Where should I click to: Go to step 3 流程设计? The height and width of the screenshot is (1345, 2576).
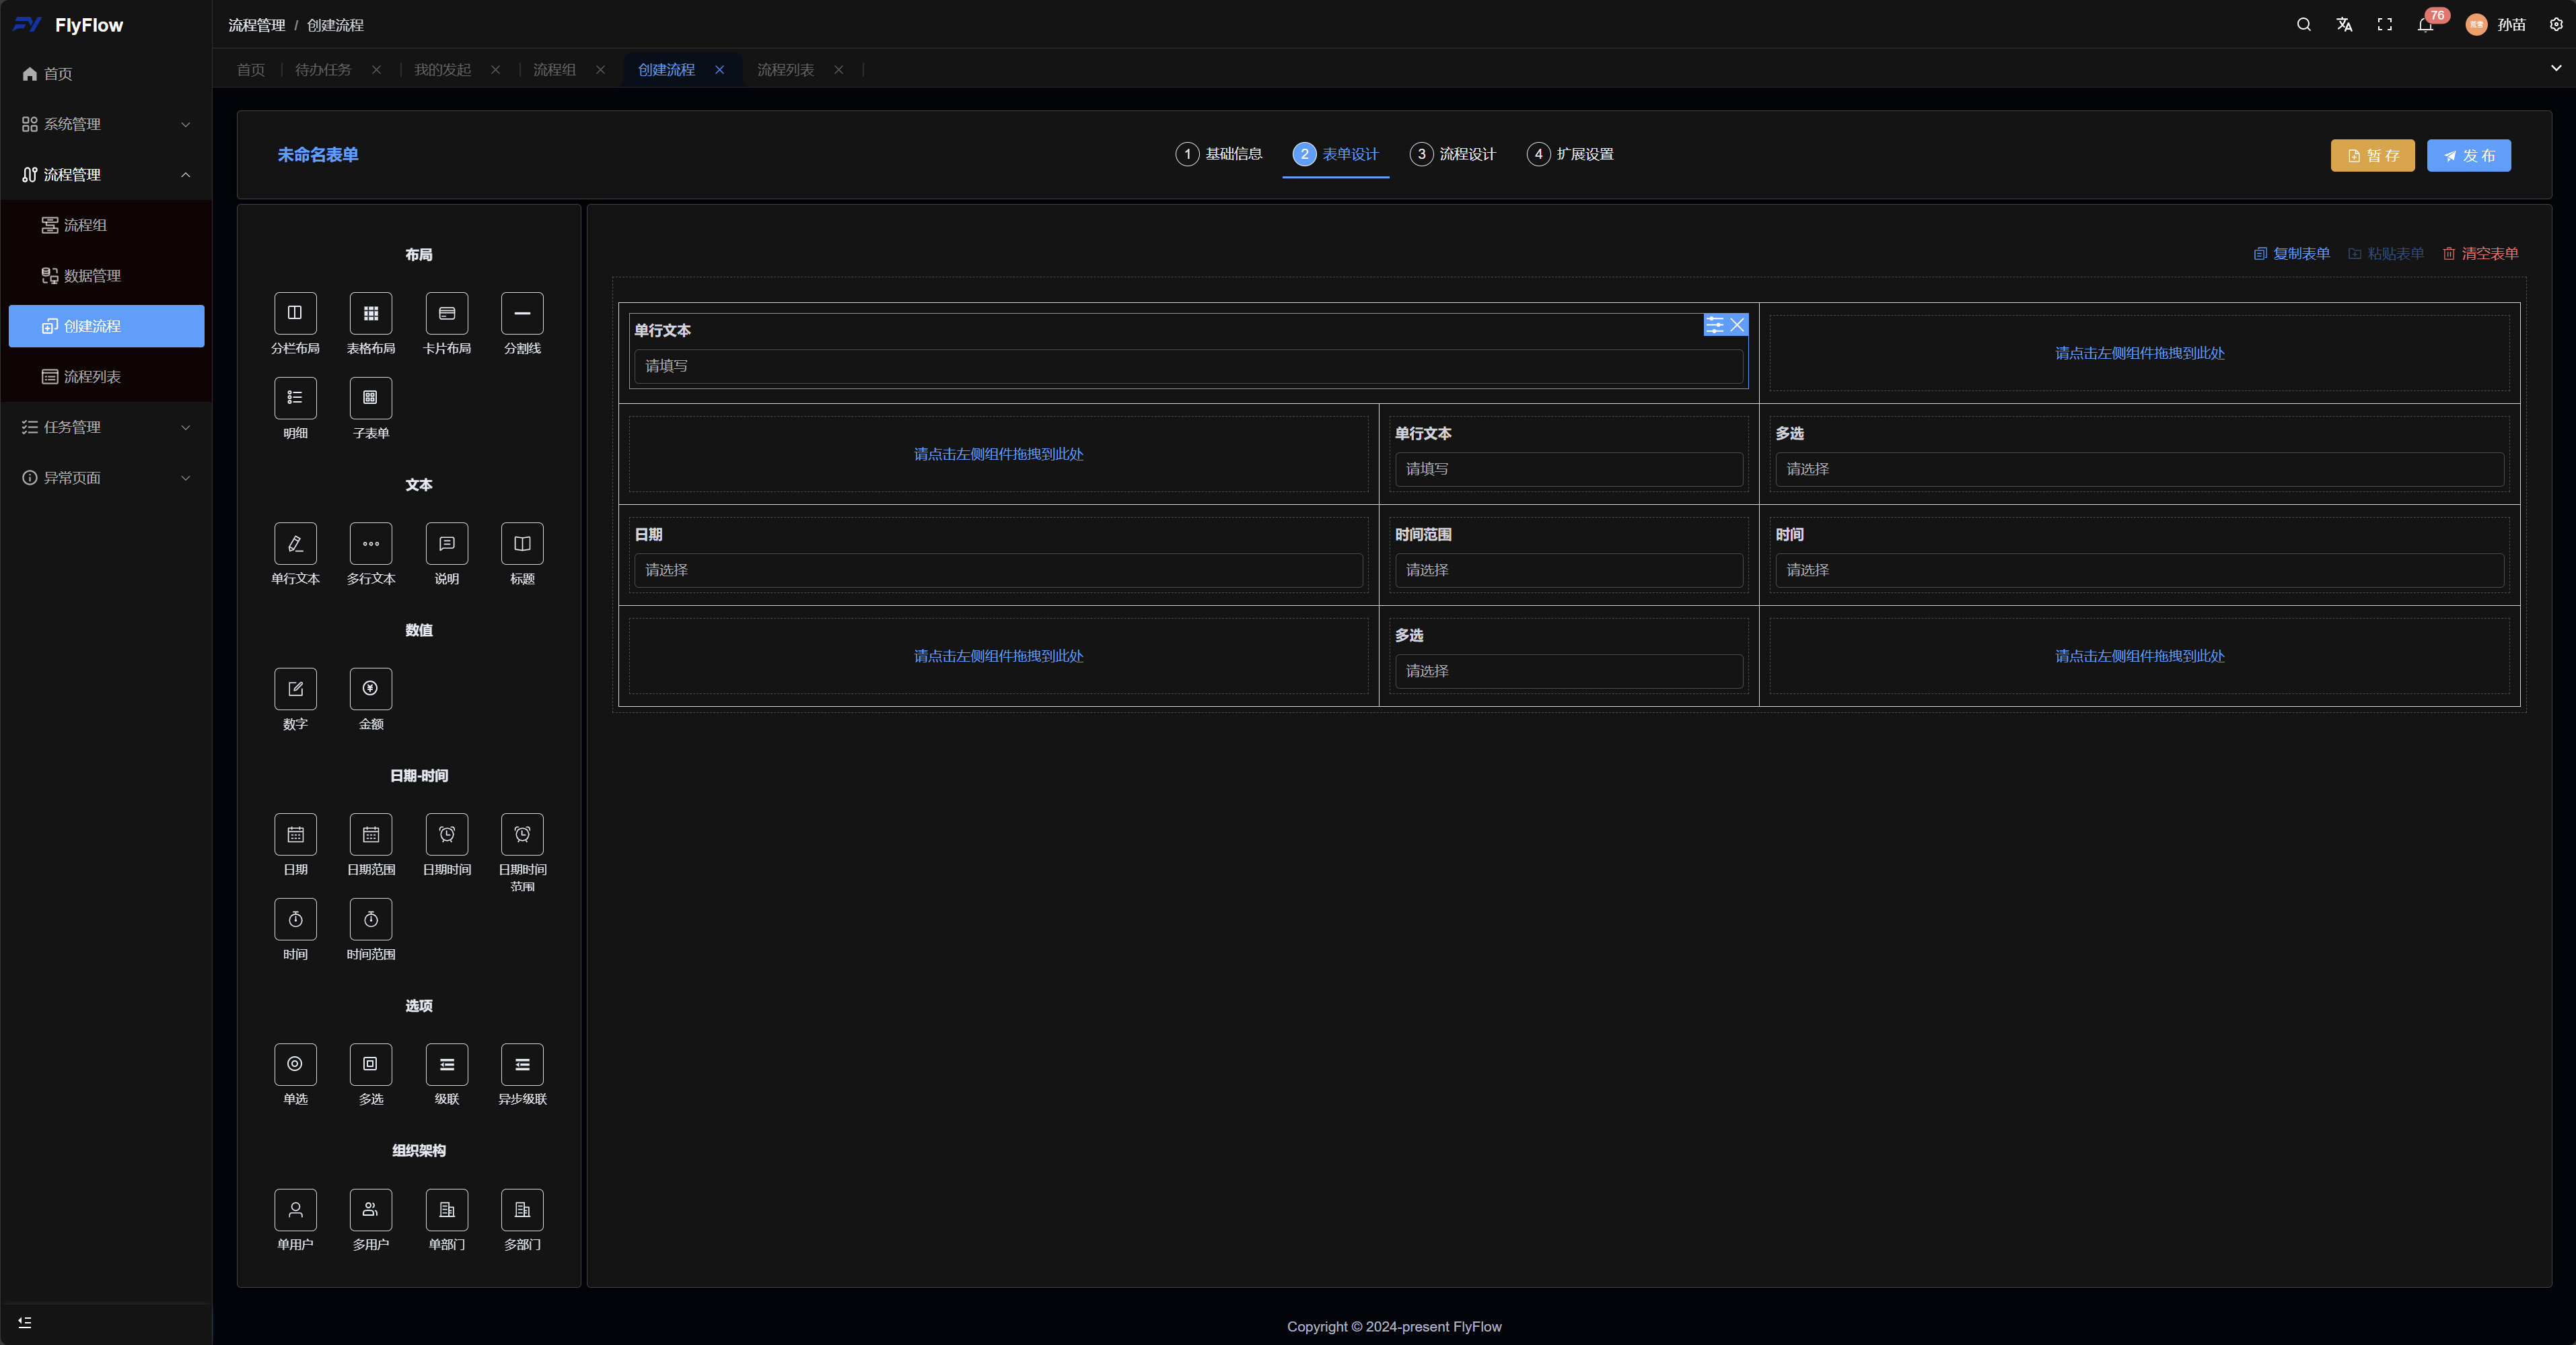(1453, 154)
